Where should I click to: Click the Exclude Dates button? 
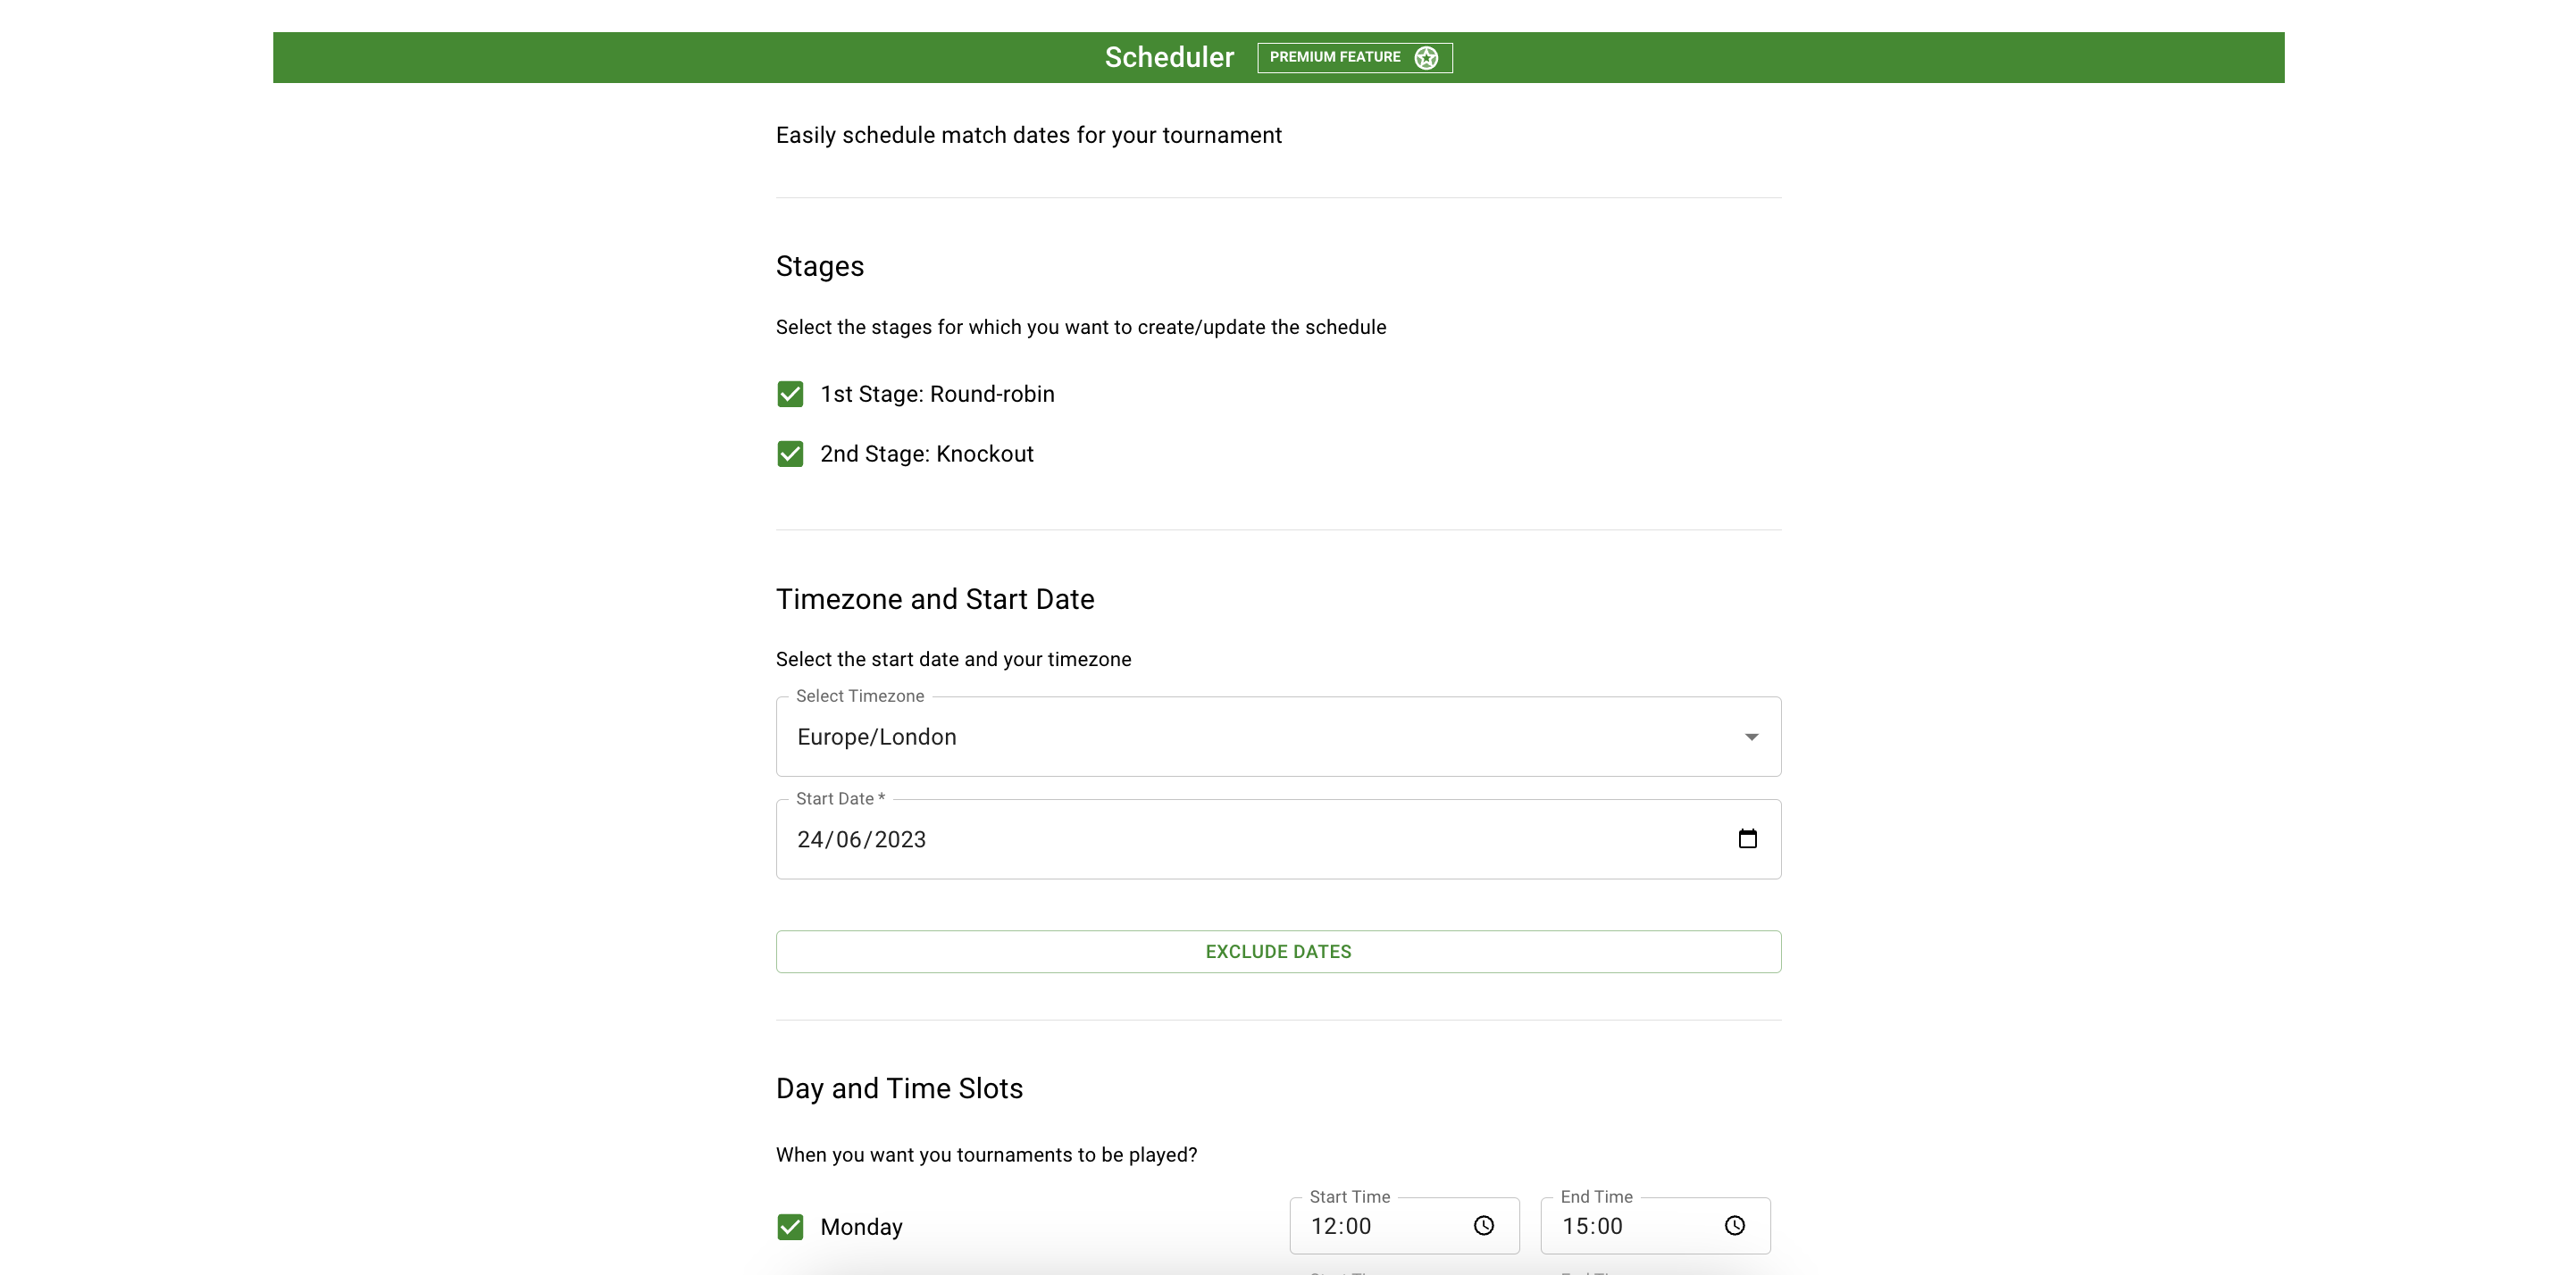click(1278, 952)
